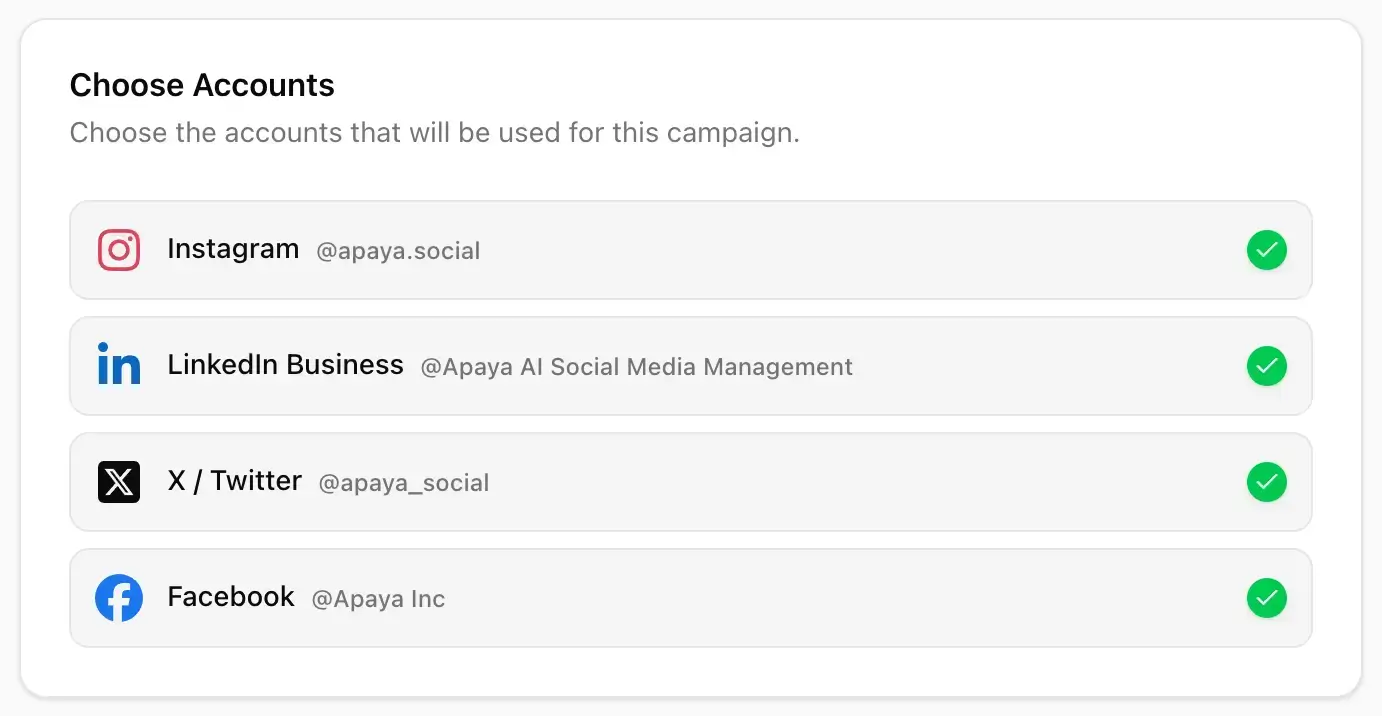Click the X / Twitter logo icon
This screenshot has height=716, width=1382.
(119, 482)
